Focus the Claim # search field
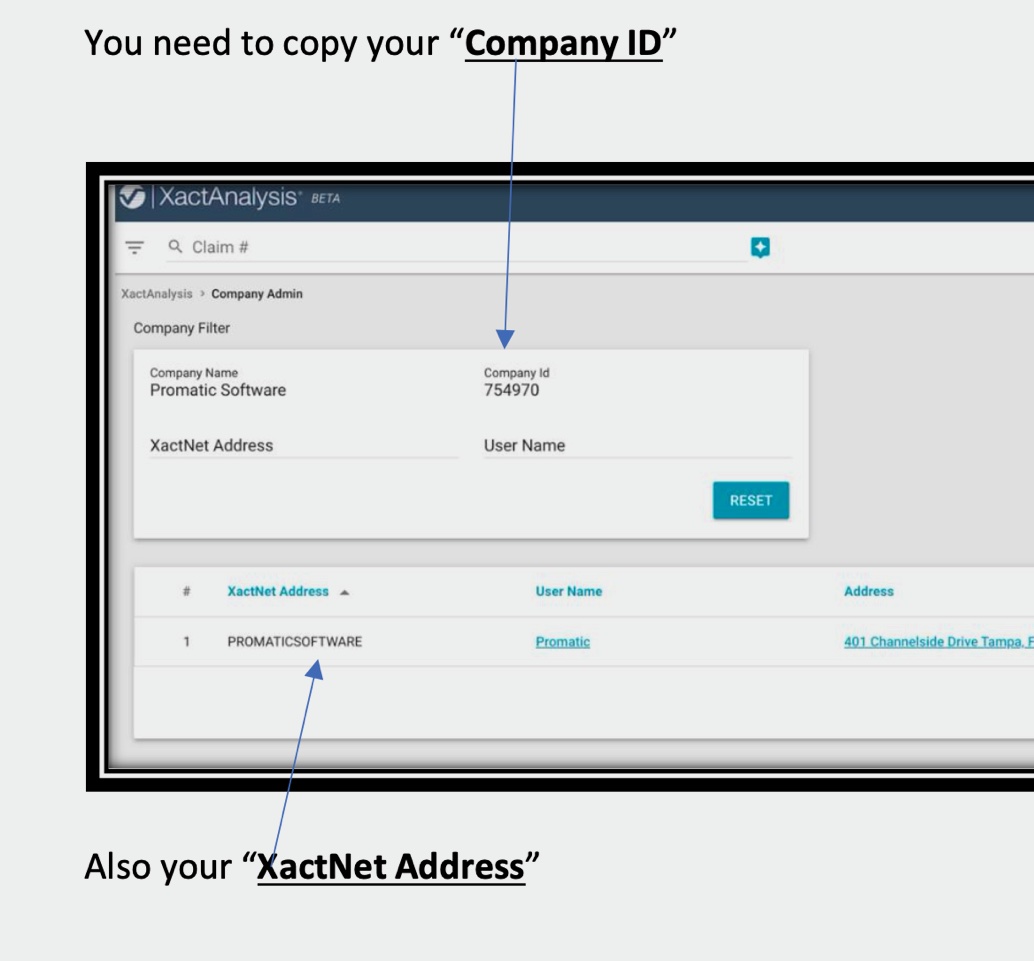The height and width of the screenshot is (961, 1034). coord(450,248)
